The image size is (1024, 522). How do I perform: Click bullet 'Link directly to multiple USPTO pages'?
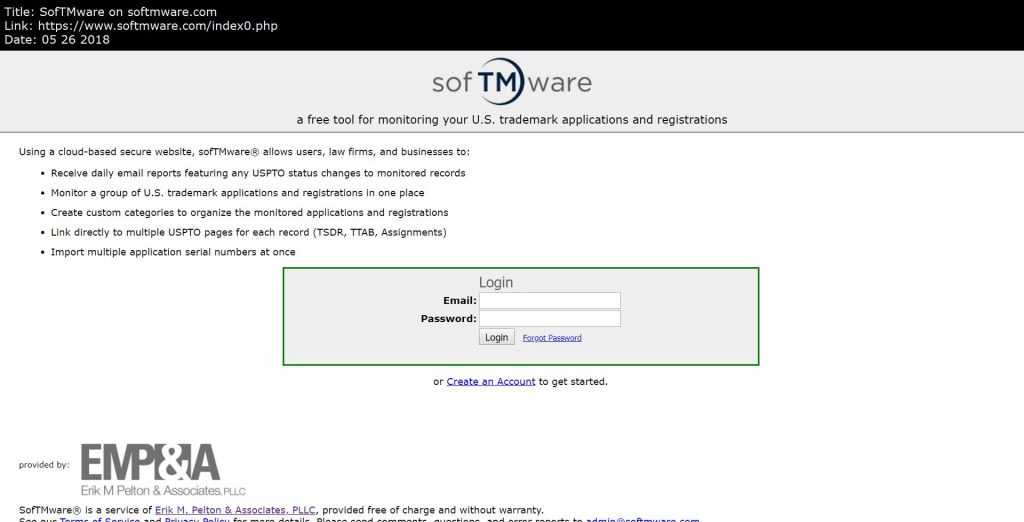[249, 232]
